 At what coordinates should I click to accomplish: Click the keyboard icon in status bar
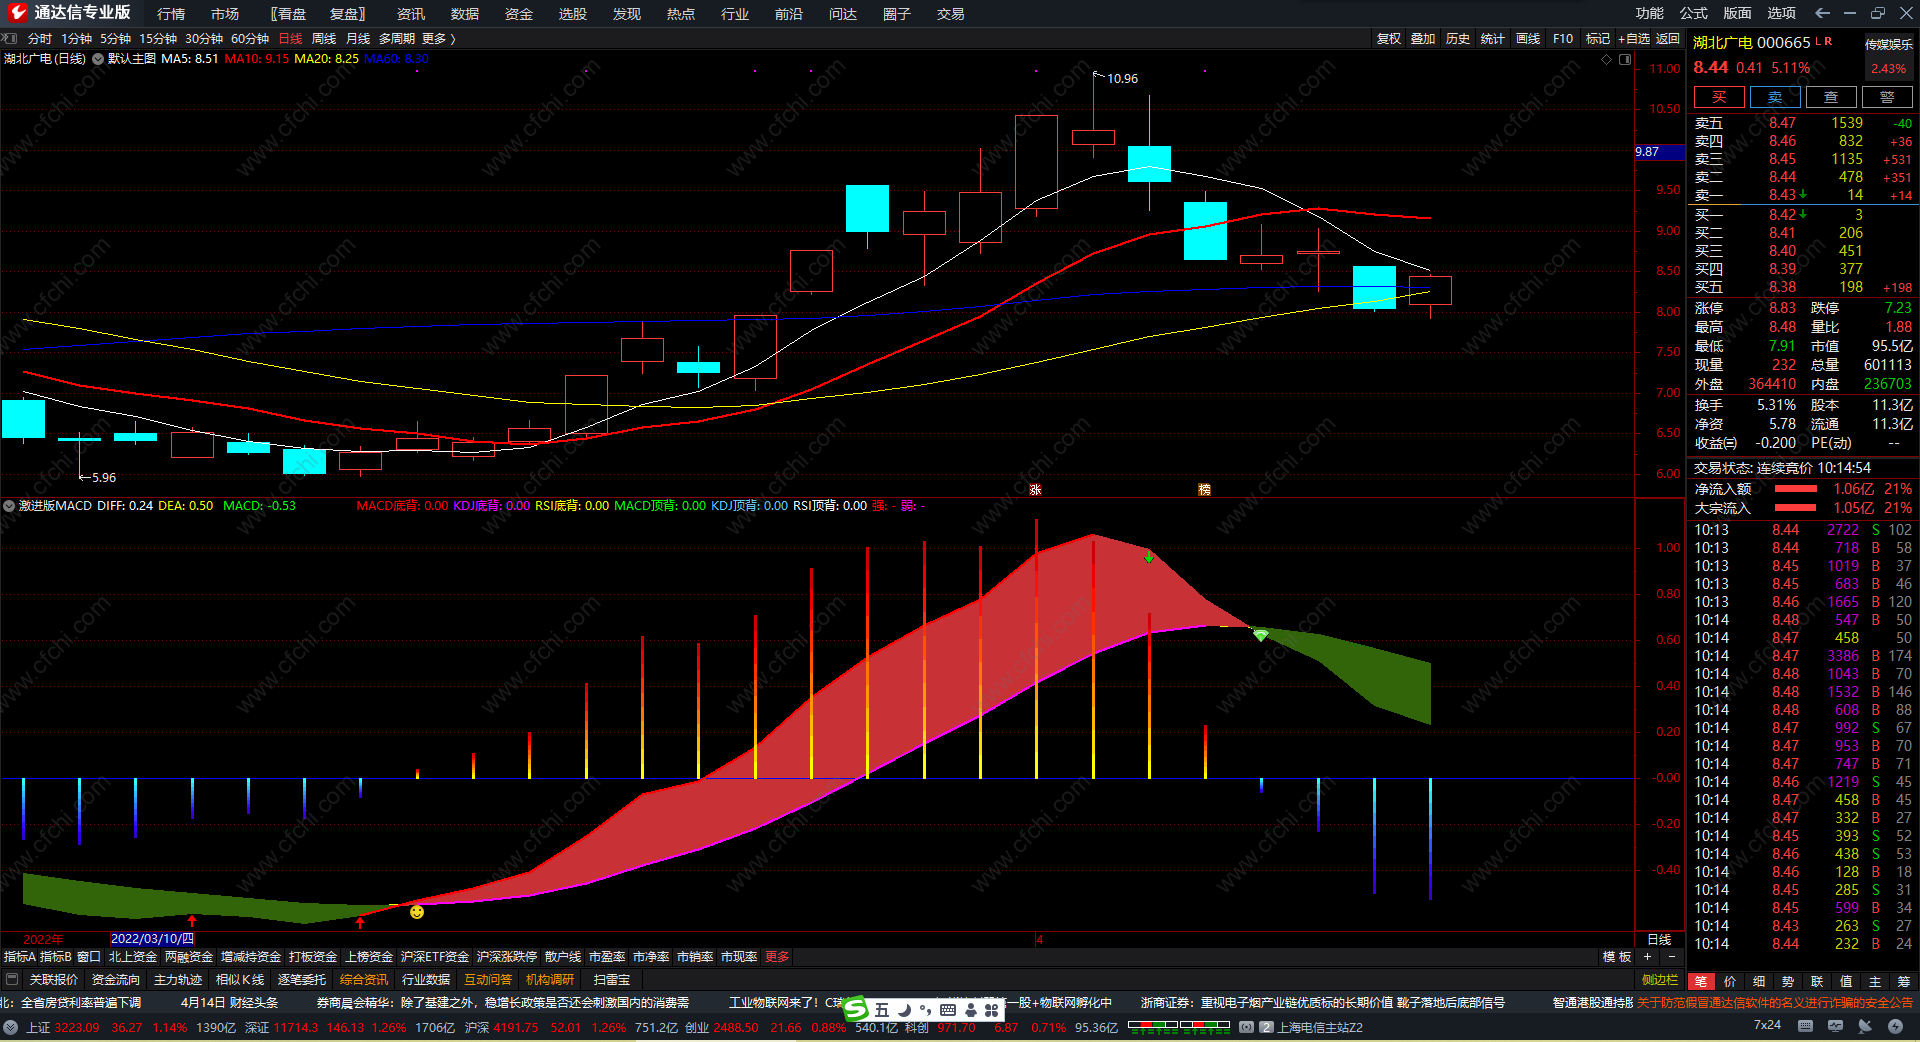click(x=1805, y=1026)
